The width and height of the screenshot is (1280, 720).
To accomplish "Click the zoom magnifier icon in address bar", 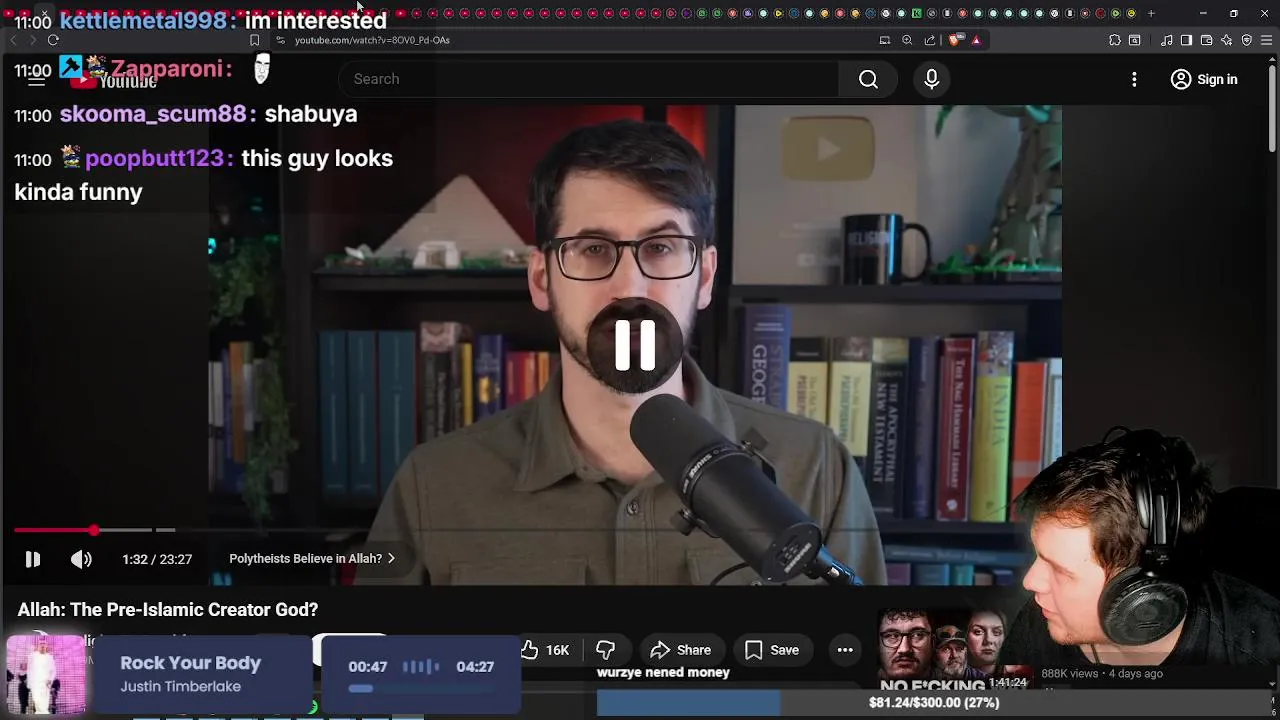I will click(x=907, y=40).
